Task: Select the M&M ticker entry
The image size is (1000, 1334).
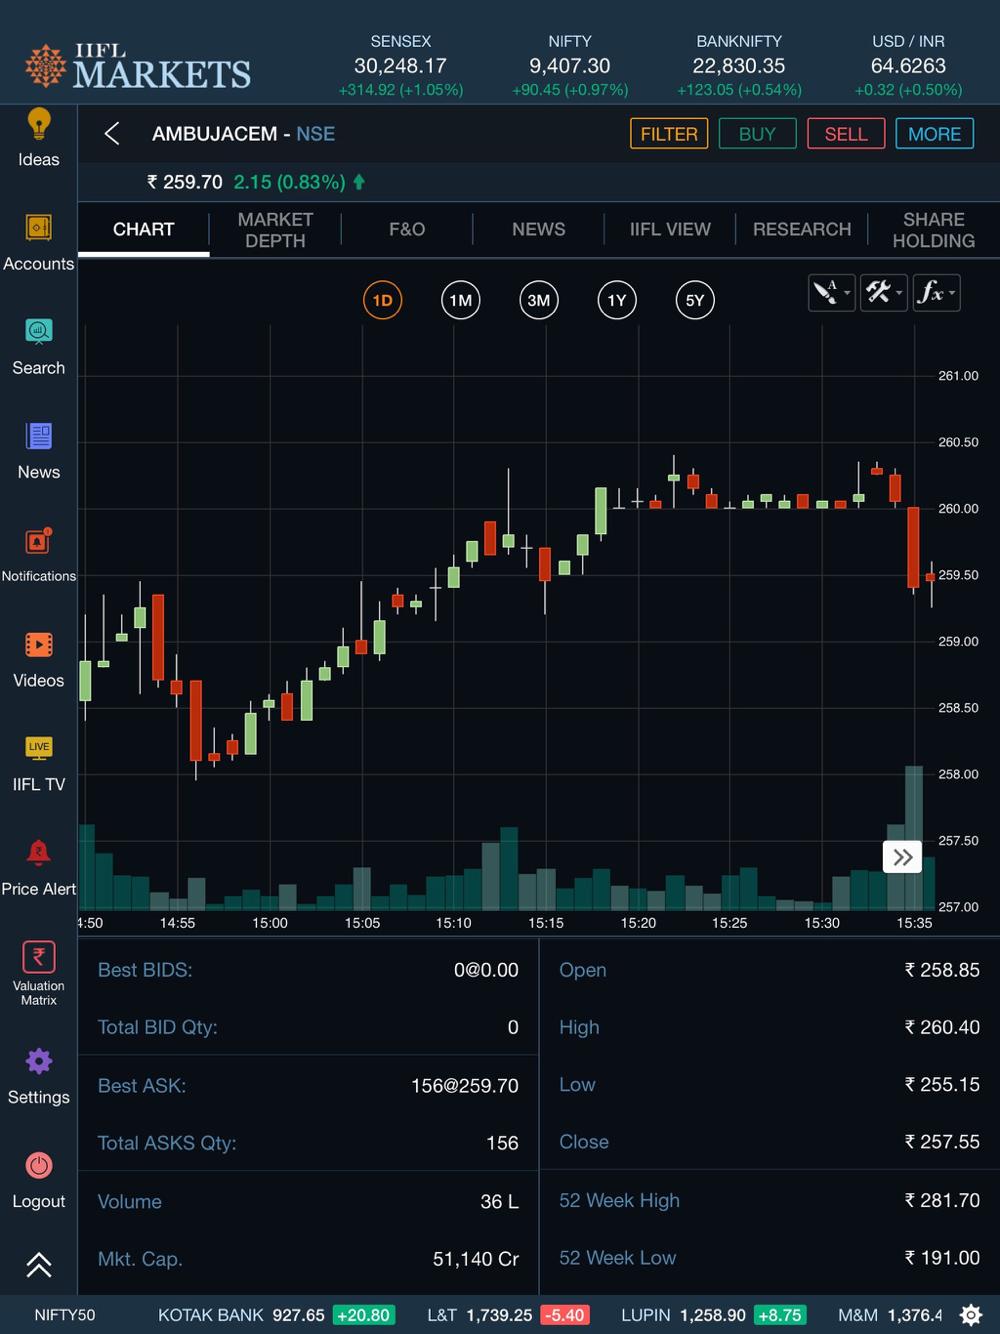Action: [890, 1315]
